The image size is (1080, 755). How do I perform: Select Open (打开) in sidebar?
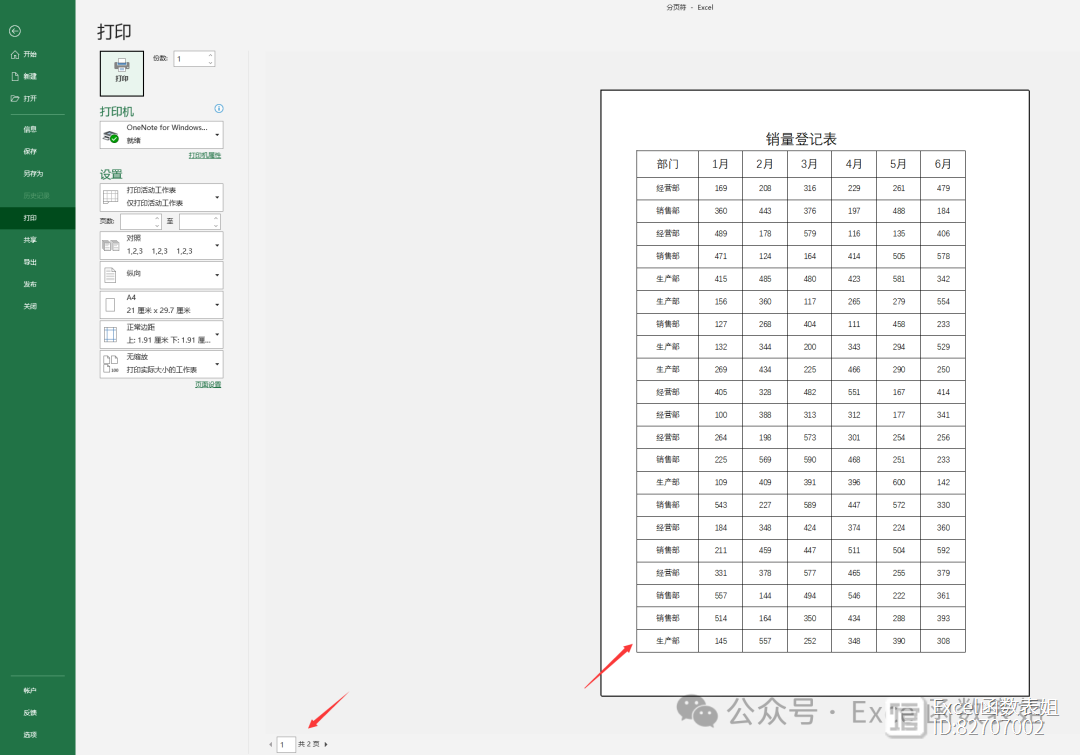(x=30, y=98)
